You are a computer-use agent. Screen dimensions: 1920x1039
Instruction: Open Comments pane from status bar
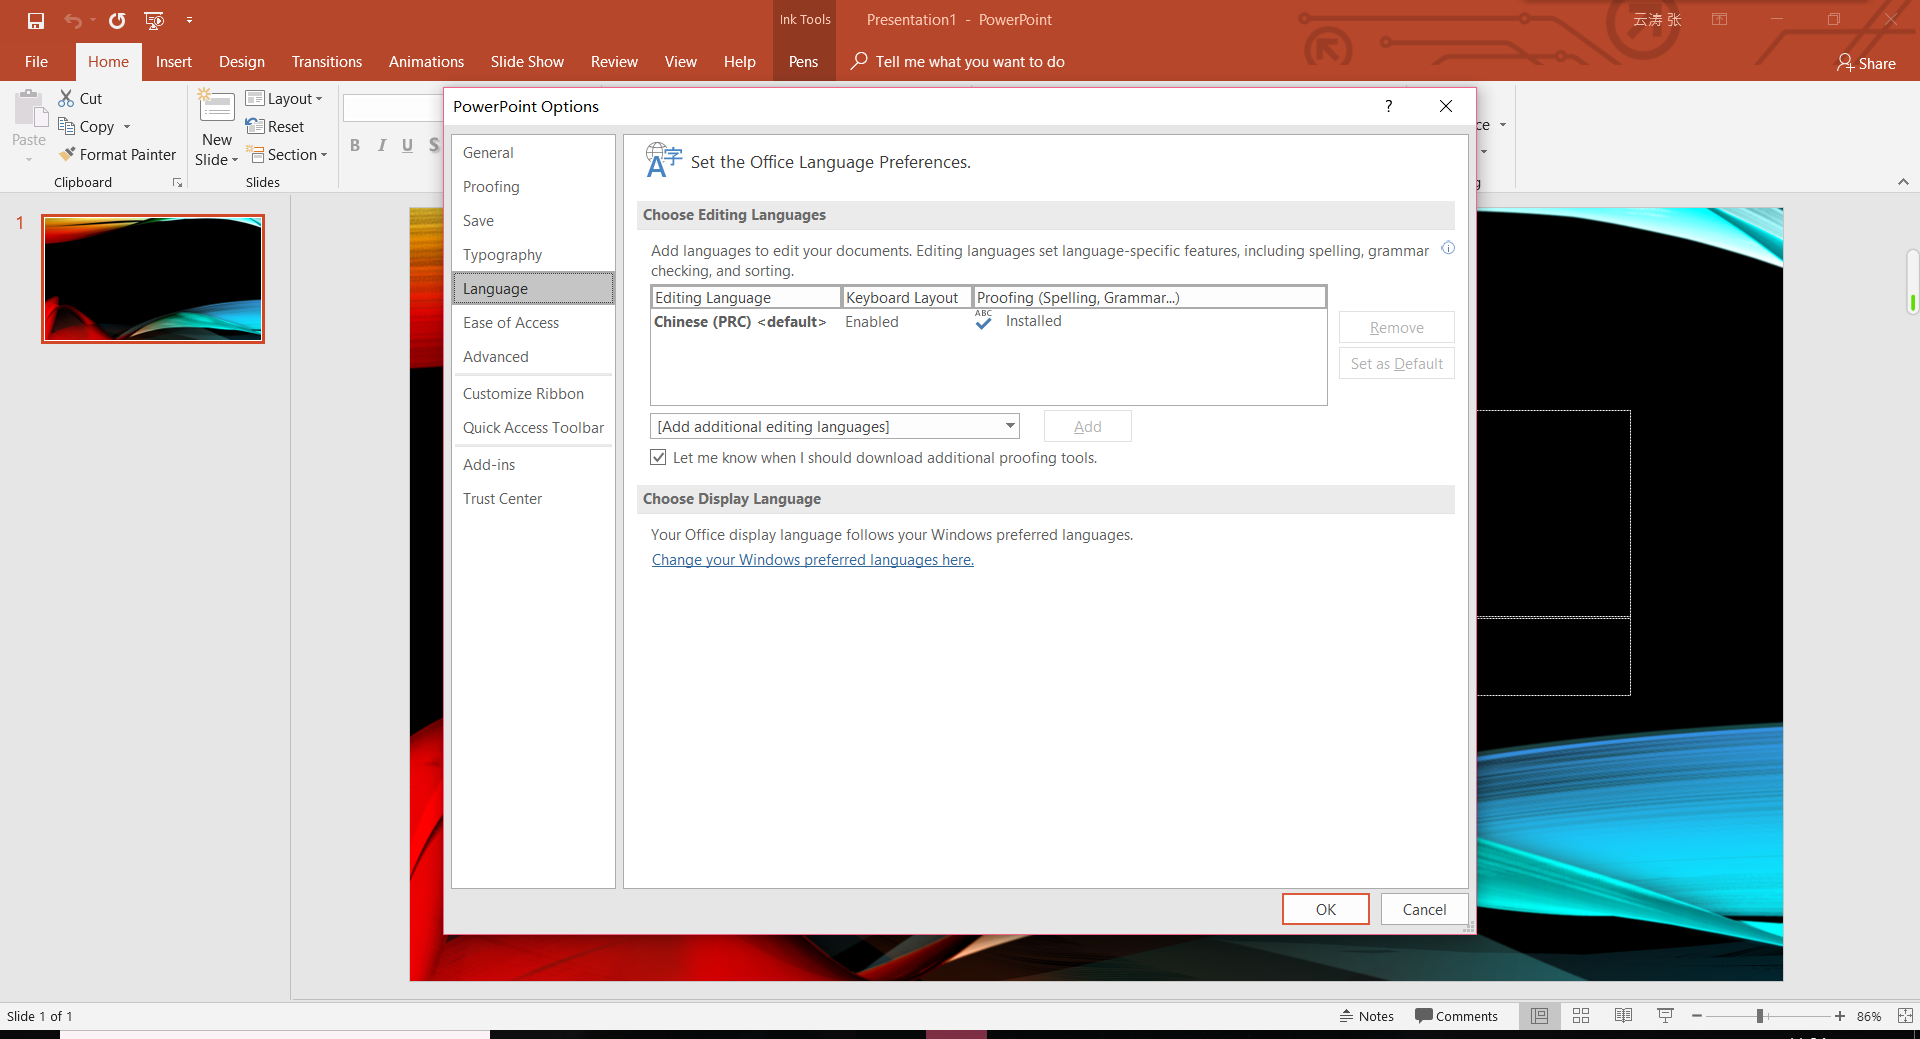pos(1456,1016)
